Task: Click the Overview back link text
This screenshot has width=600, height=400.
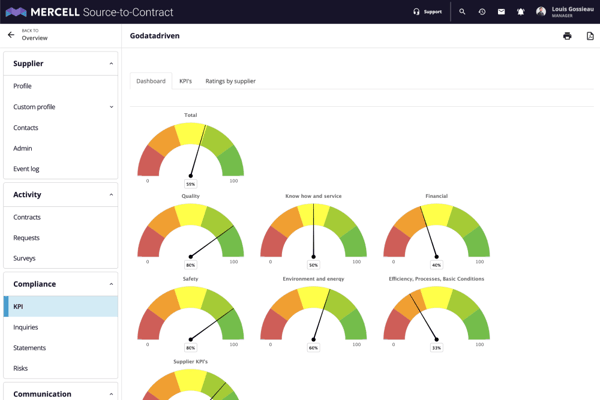Action: tap(34, 38)
